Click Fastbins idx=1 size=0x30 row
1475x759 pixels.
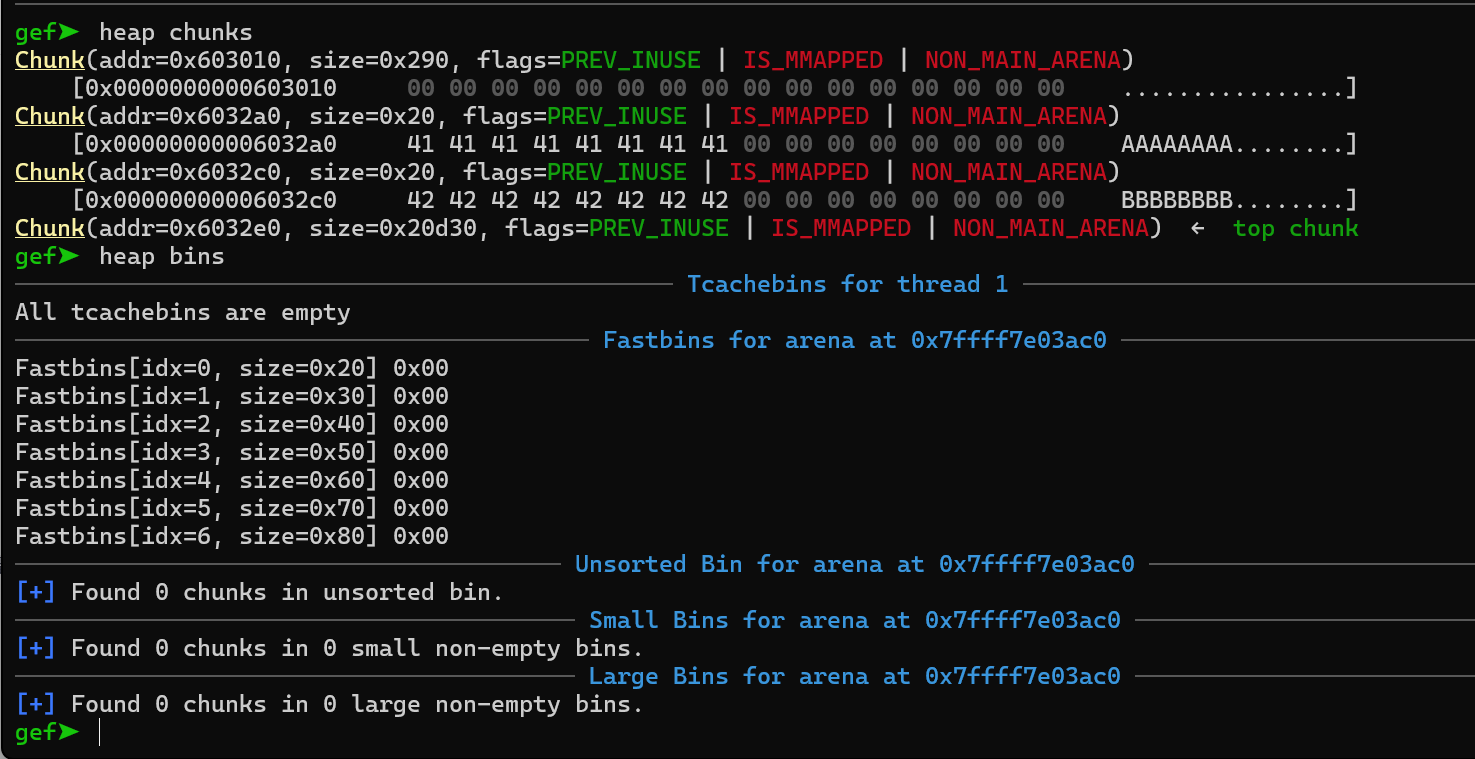(x=232, y=396)
